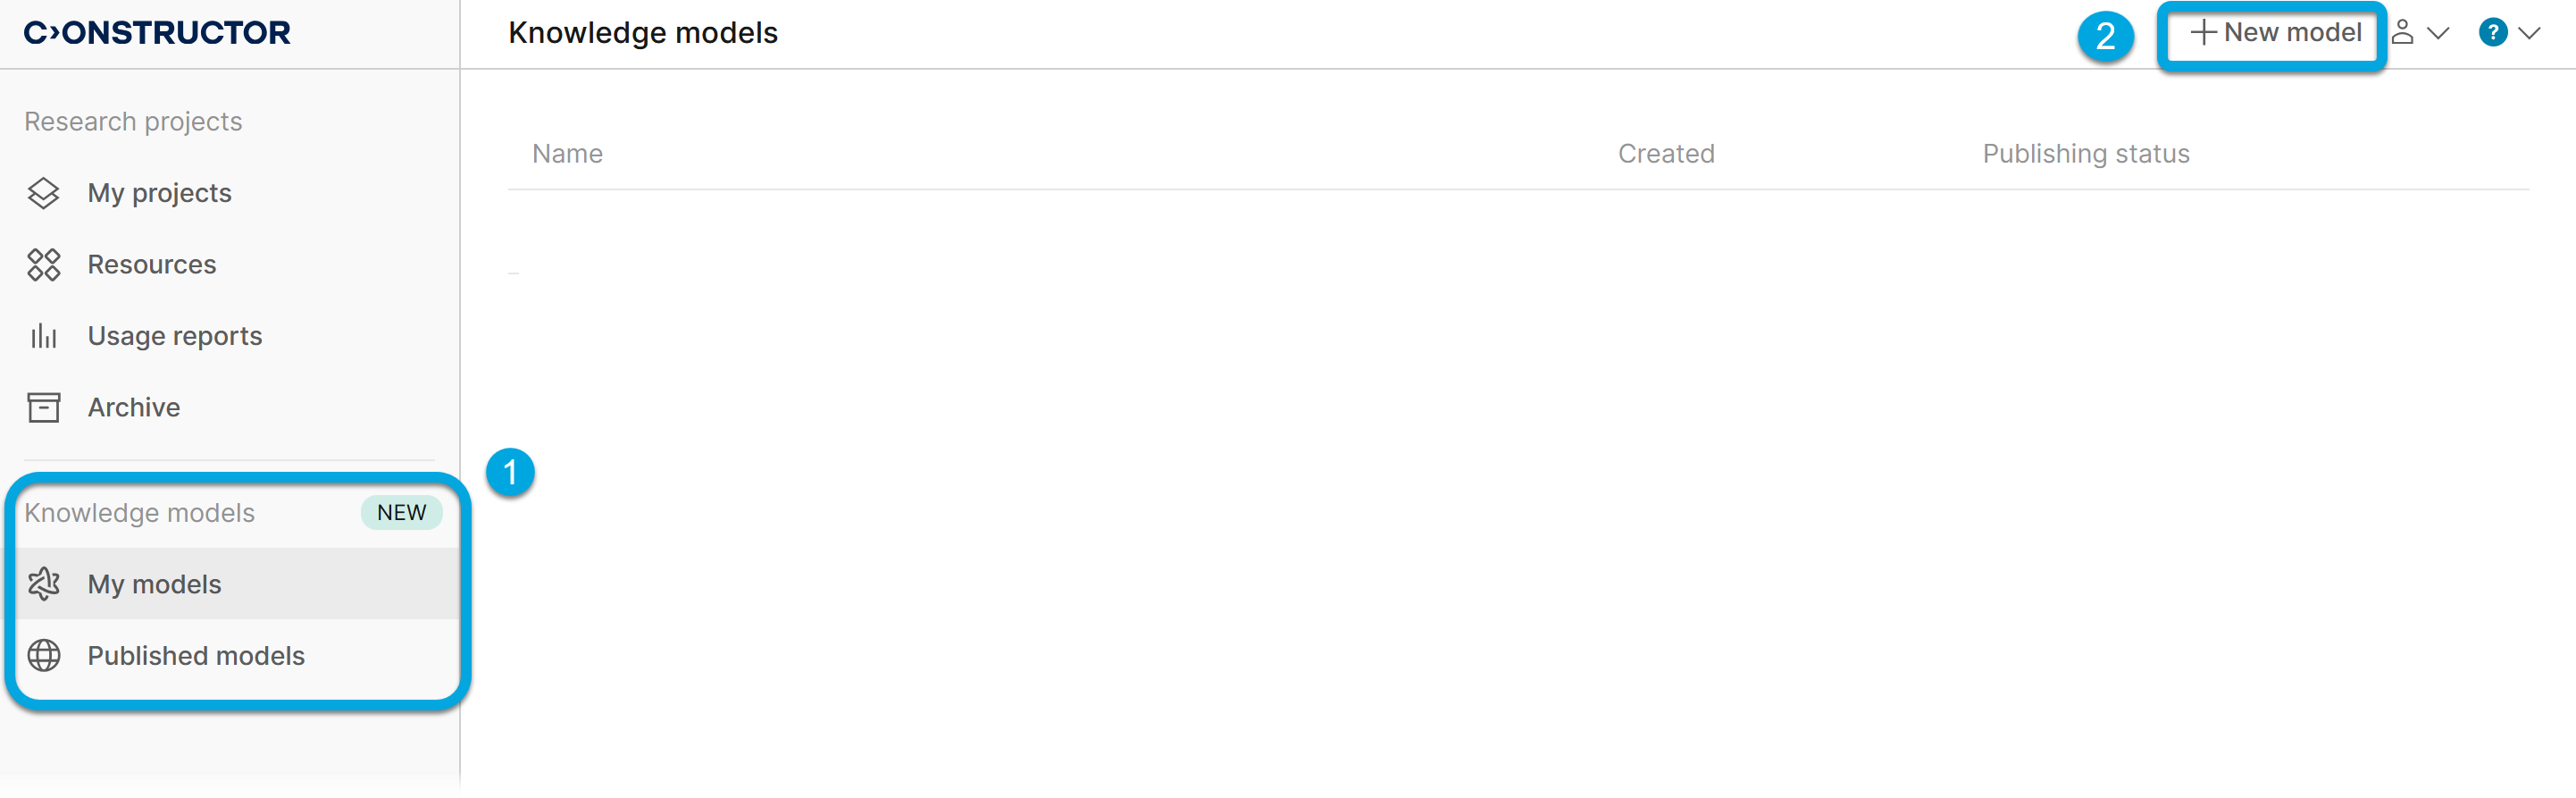The width and height of the screenshot is (2576, 798).
Task: Go to Resources section
Action: 151,265
